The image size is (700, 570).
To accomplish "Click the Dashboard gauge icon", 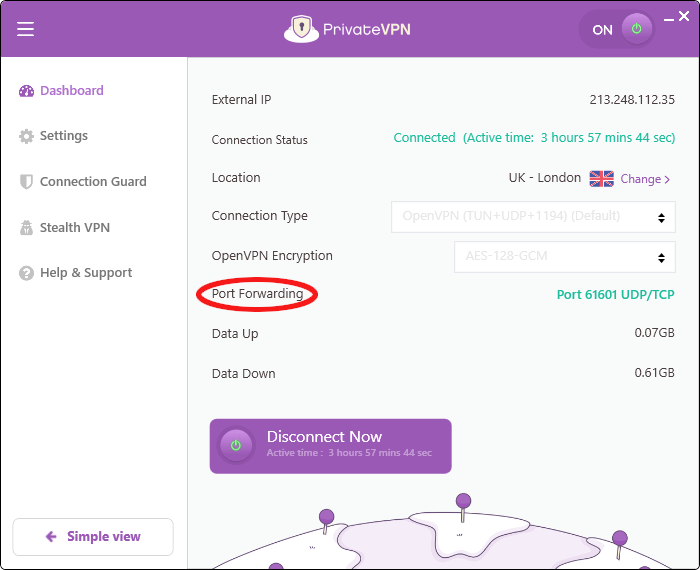I will (26, 91).
